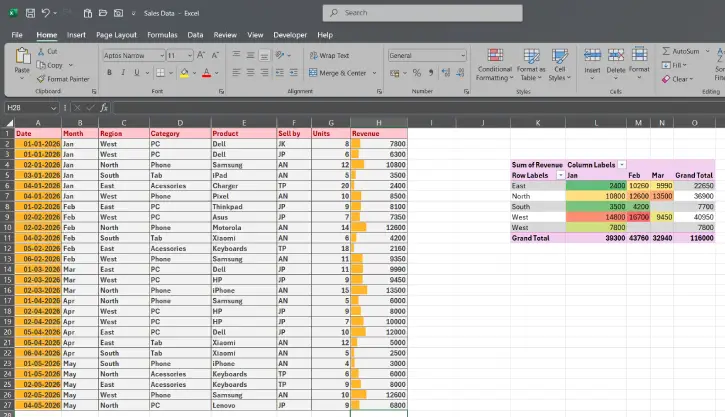Screen dimensions: 725x417
Task: Click the Merge & Center button
Action: (x=338, y=73)
